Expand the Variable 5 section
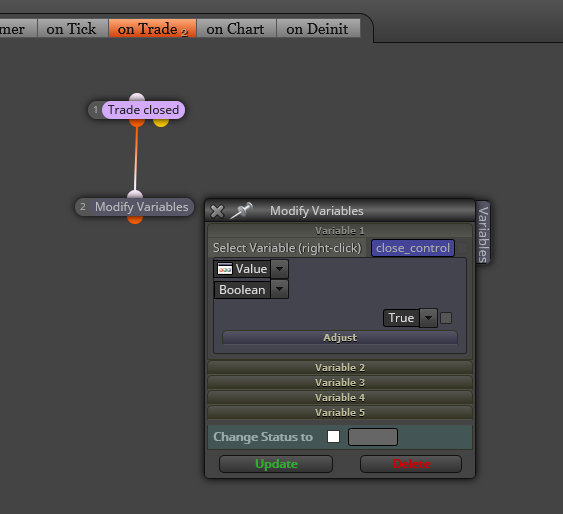Screen dimensions: 563x514 coord(340,413)
